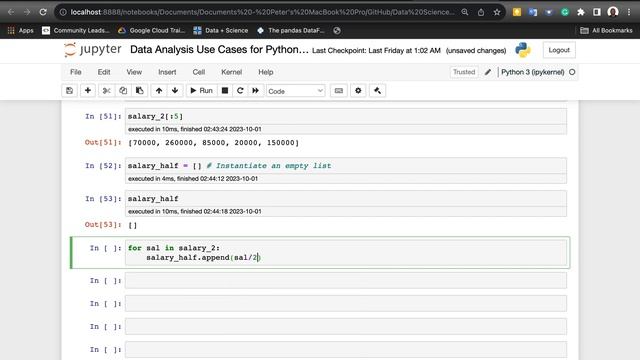Screen dimensions: 640x360
Task: Click the hammer toolbar icon
Action: point(377,91)
